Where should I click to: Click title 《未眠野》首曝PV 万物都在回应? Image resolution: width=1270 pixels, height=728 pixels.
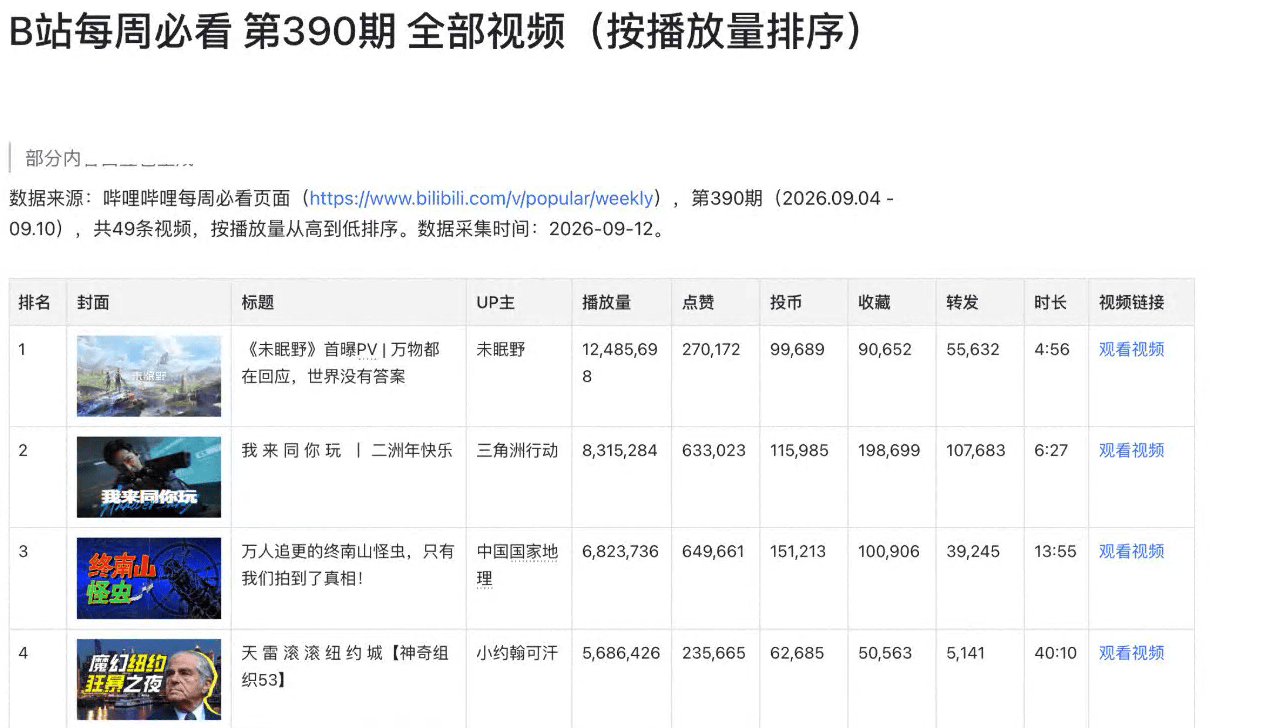(x=341, y=363)
